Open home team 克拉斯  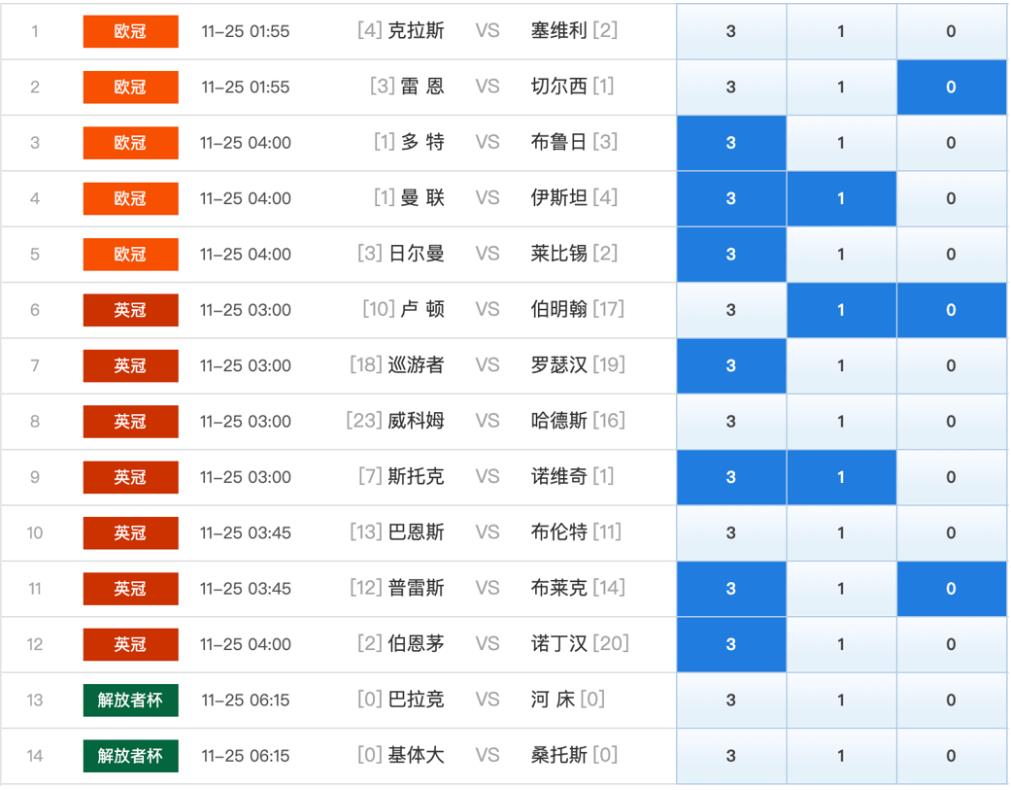click(x=416, y=30)
